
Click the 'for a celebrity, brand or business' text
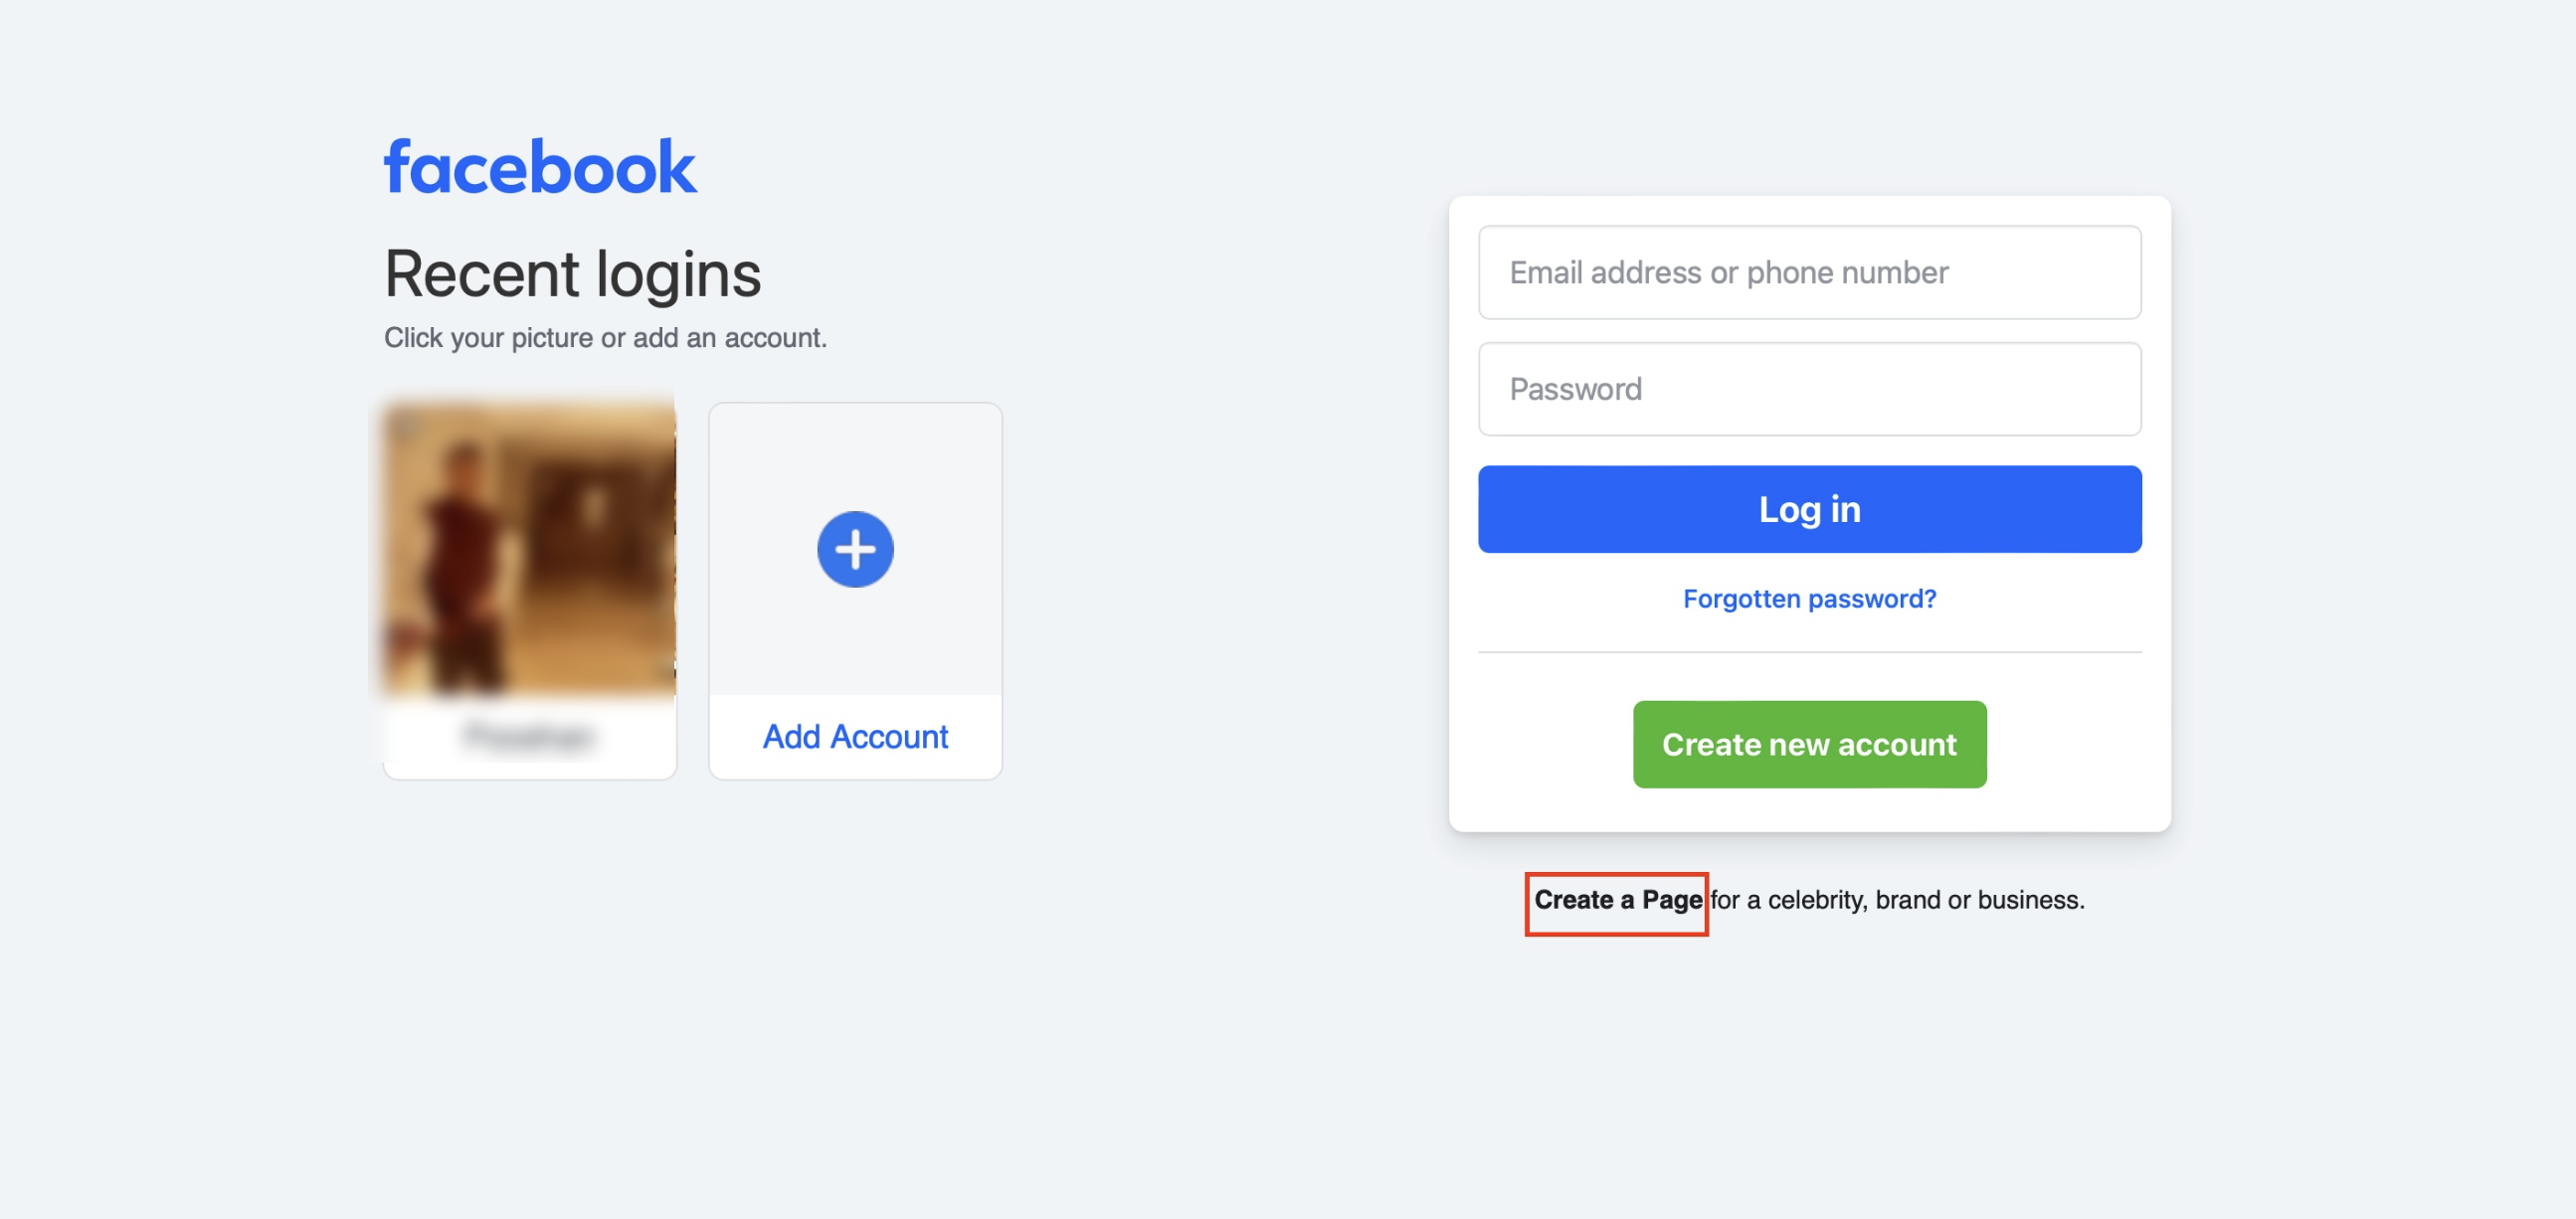point(1897,900)
